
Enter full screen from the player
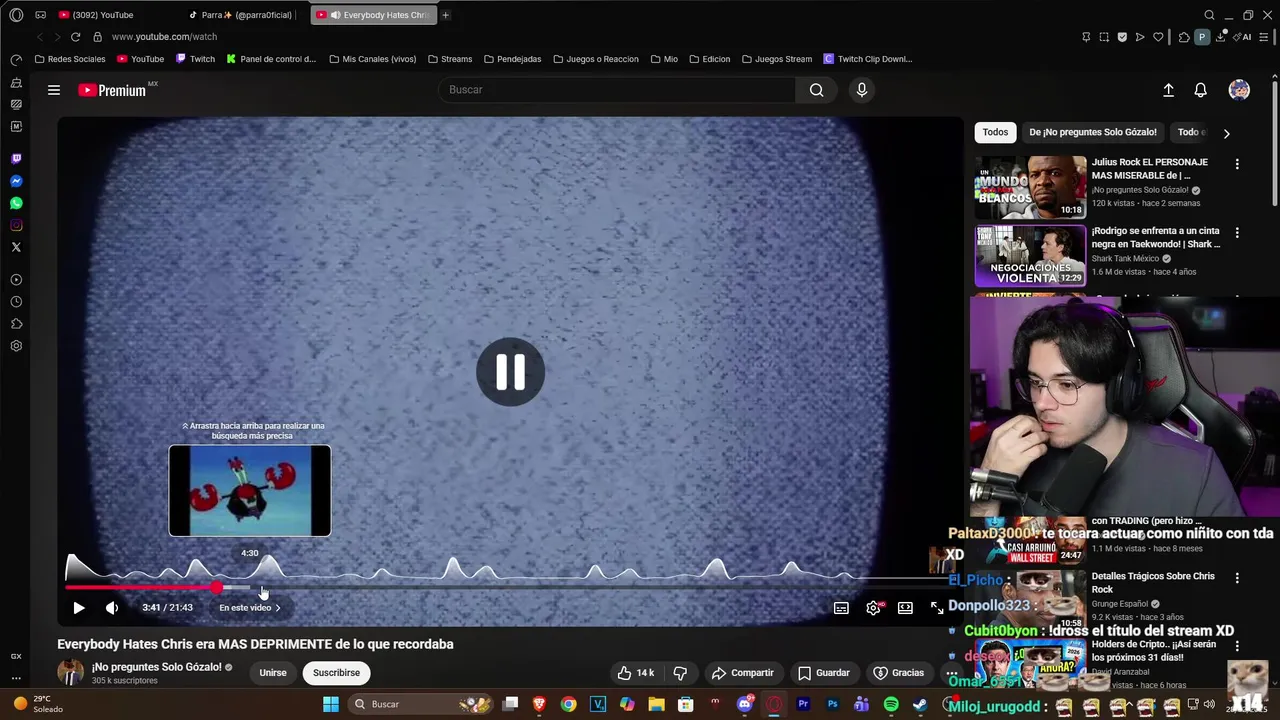click(937, 608)
